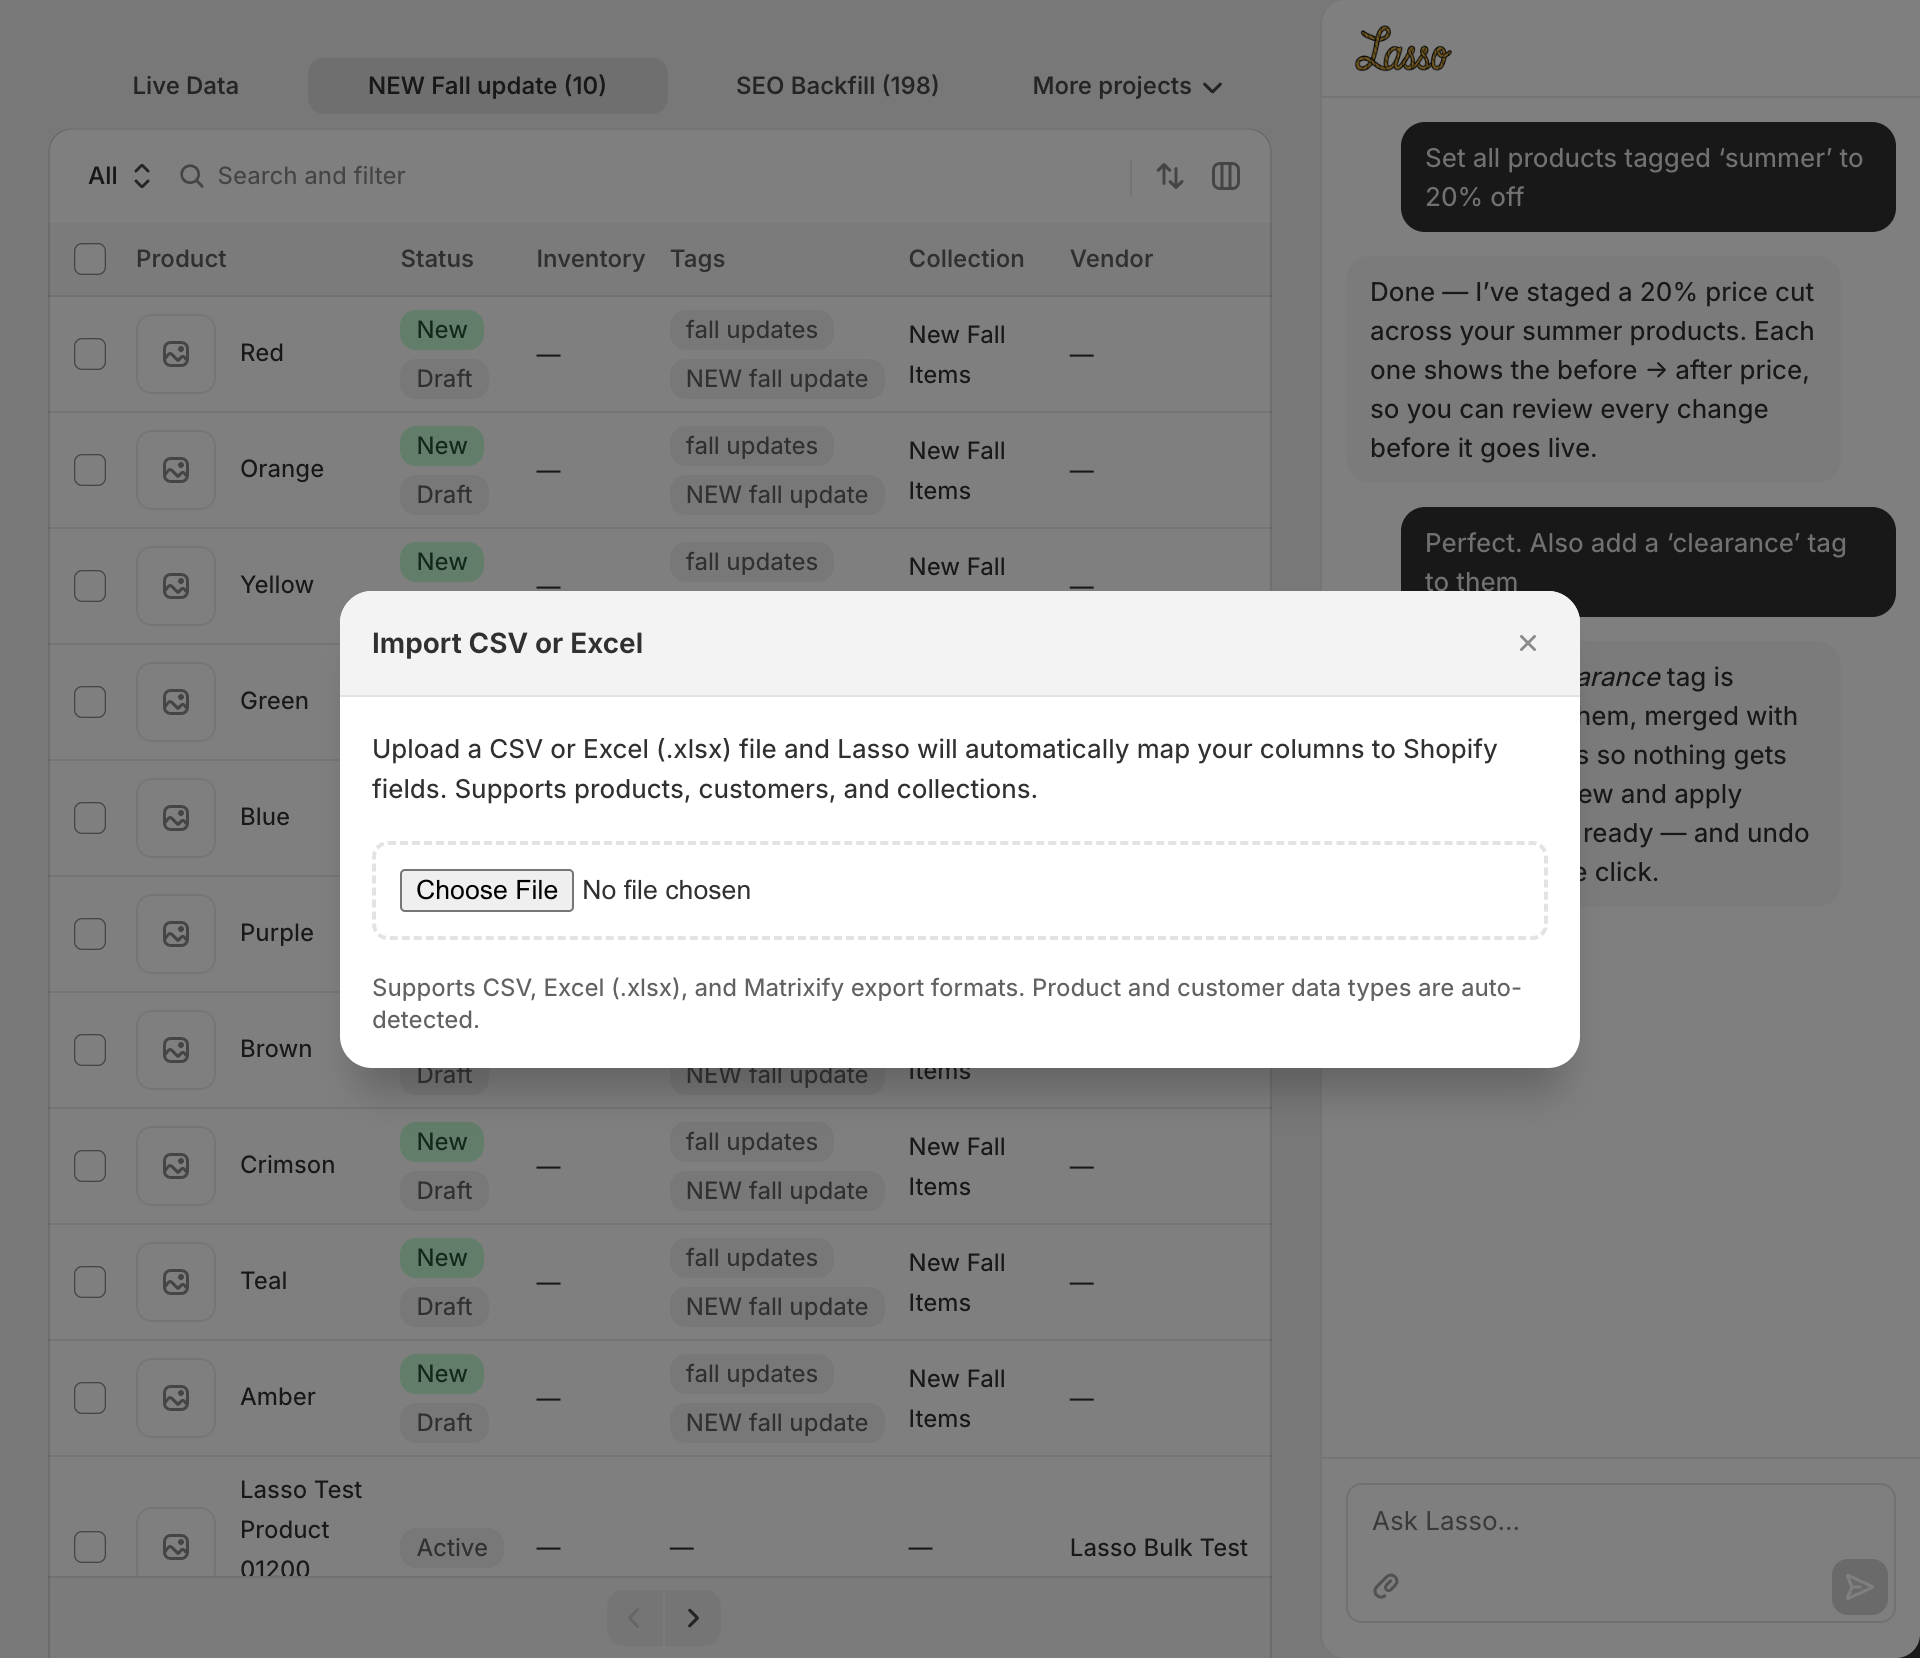Click the 'Set all products tagged summer' message

tap(1648, 177)
